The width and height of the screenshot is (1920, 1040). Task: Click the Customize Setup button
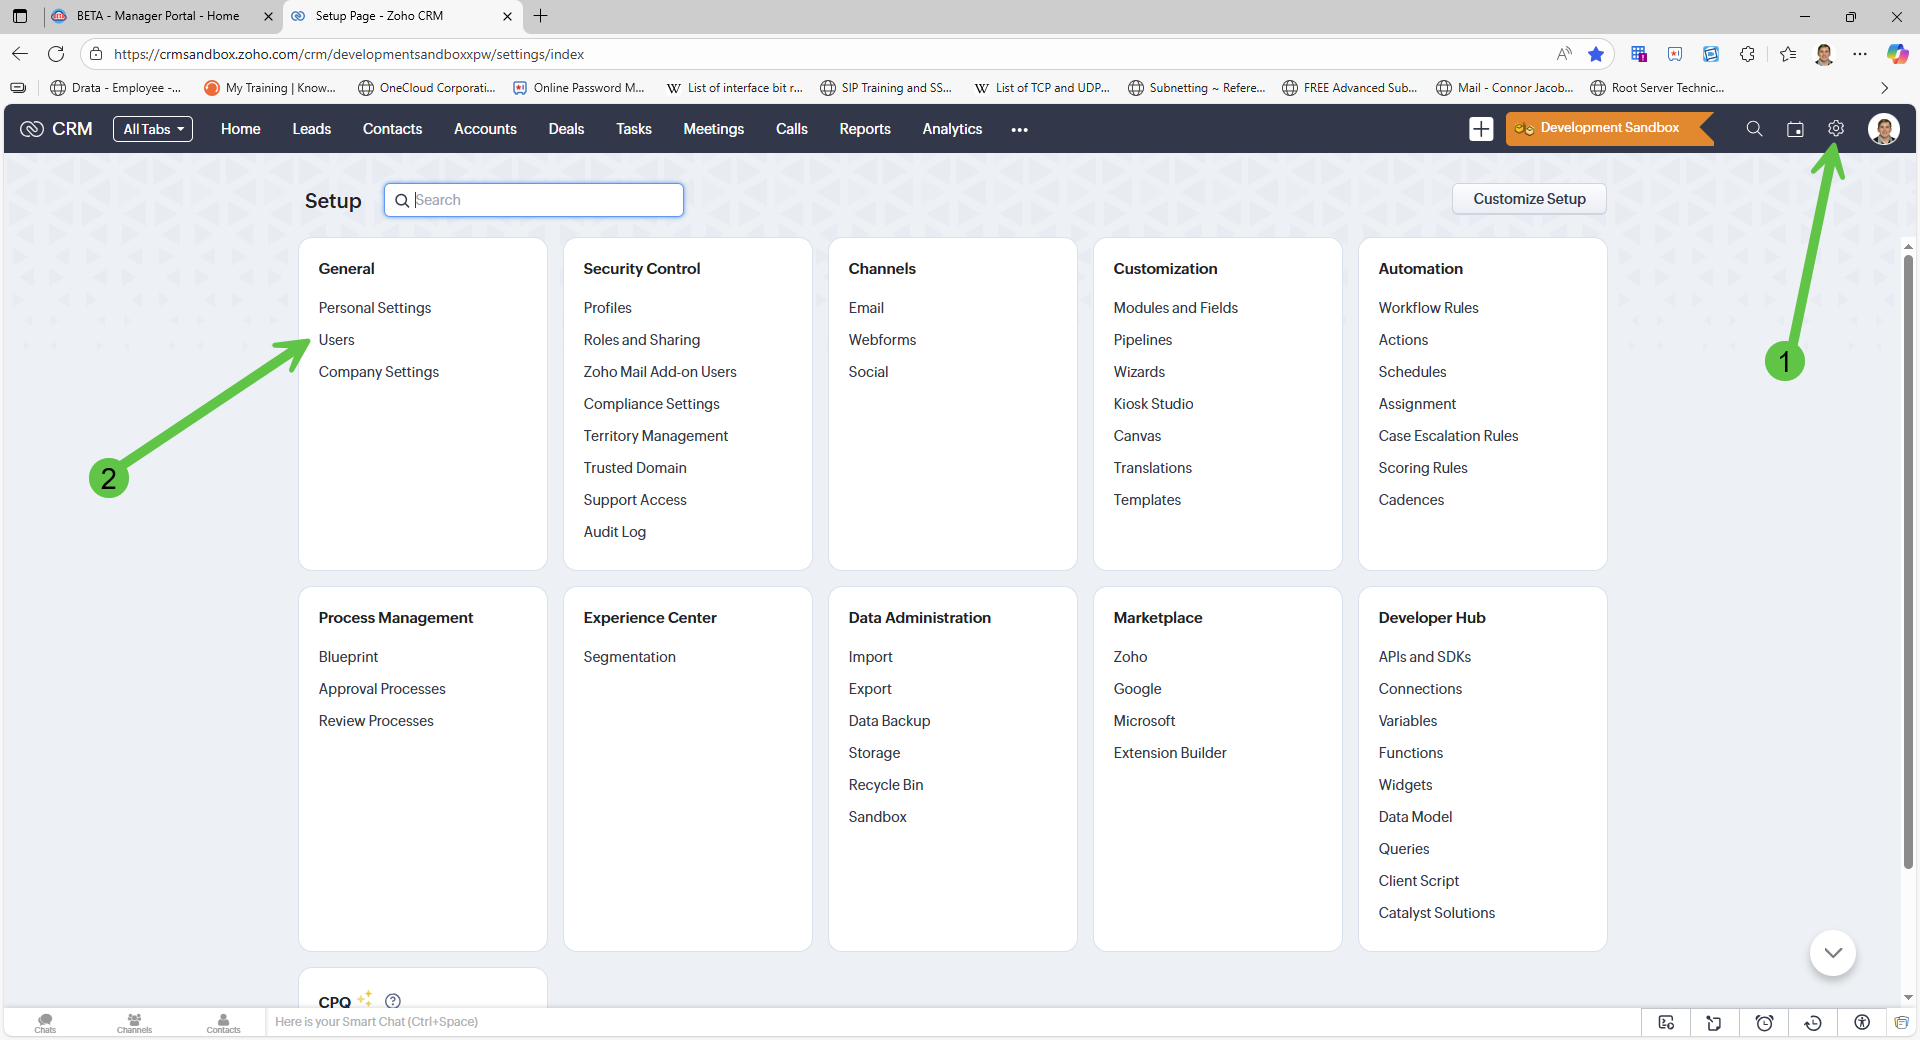tap(1529, 199)
